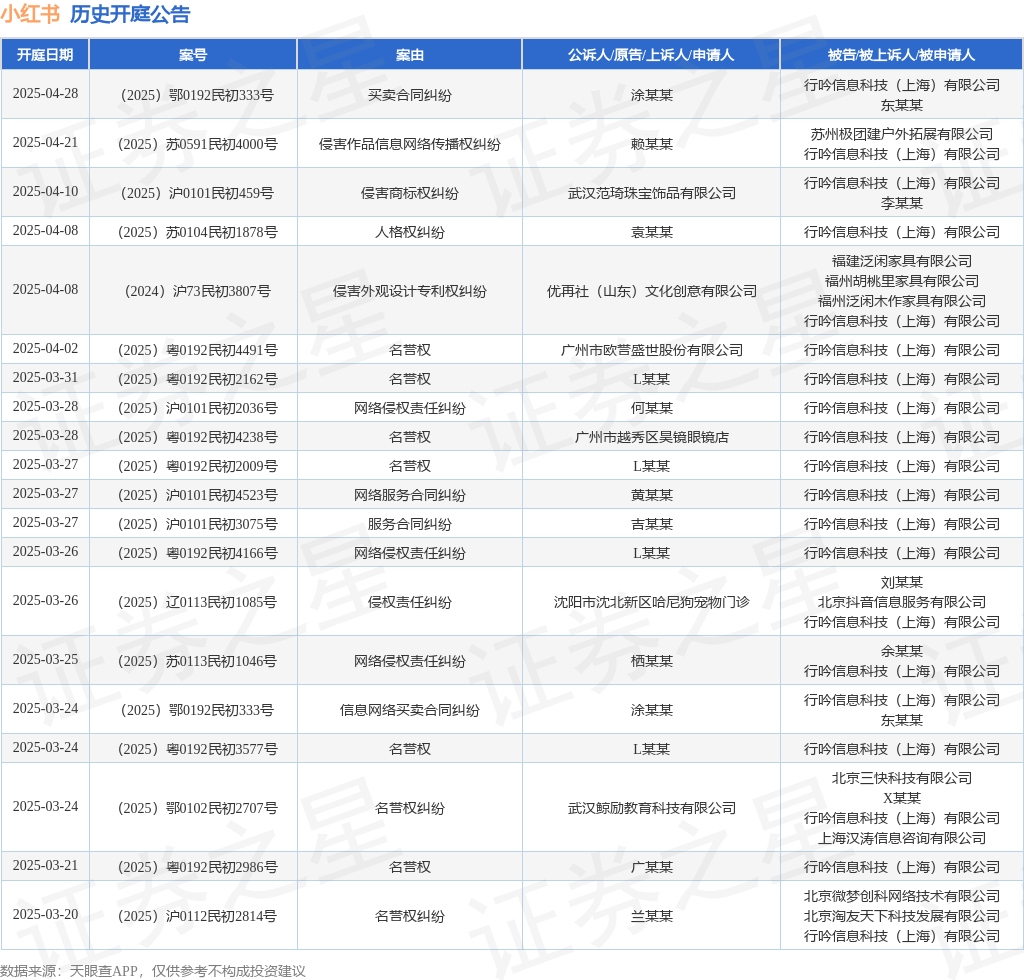The width and height of the screenshot is (1024, 980).
Task: Select the date 2025-04-02
Action: 45,349
